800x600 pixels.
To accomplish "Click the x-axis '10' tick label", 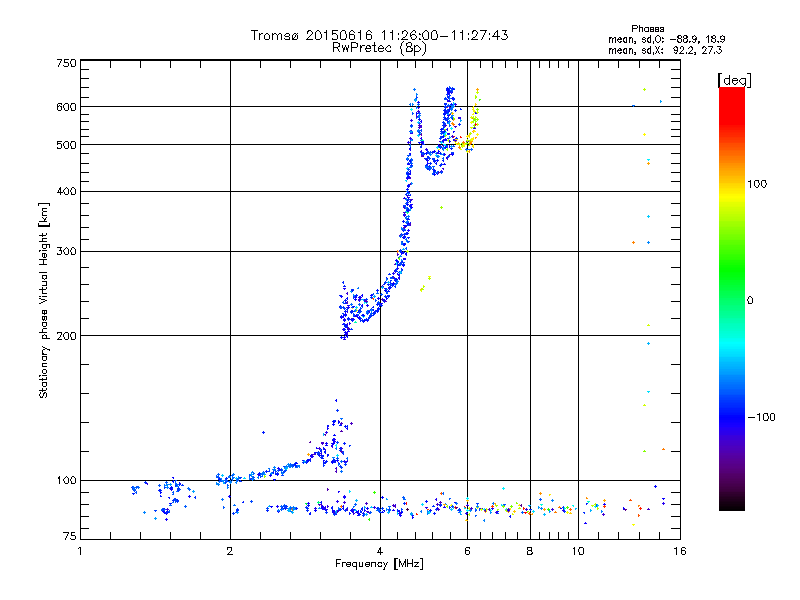I will pos(578,551).
